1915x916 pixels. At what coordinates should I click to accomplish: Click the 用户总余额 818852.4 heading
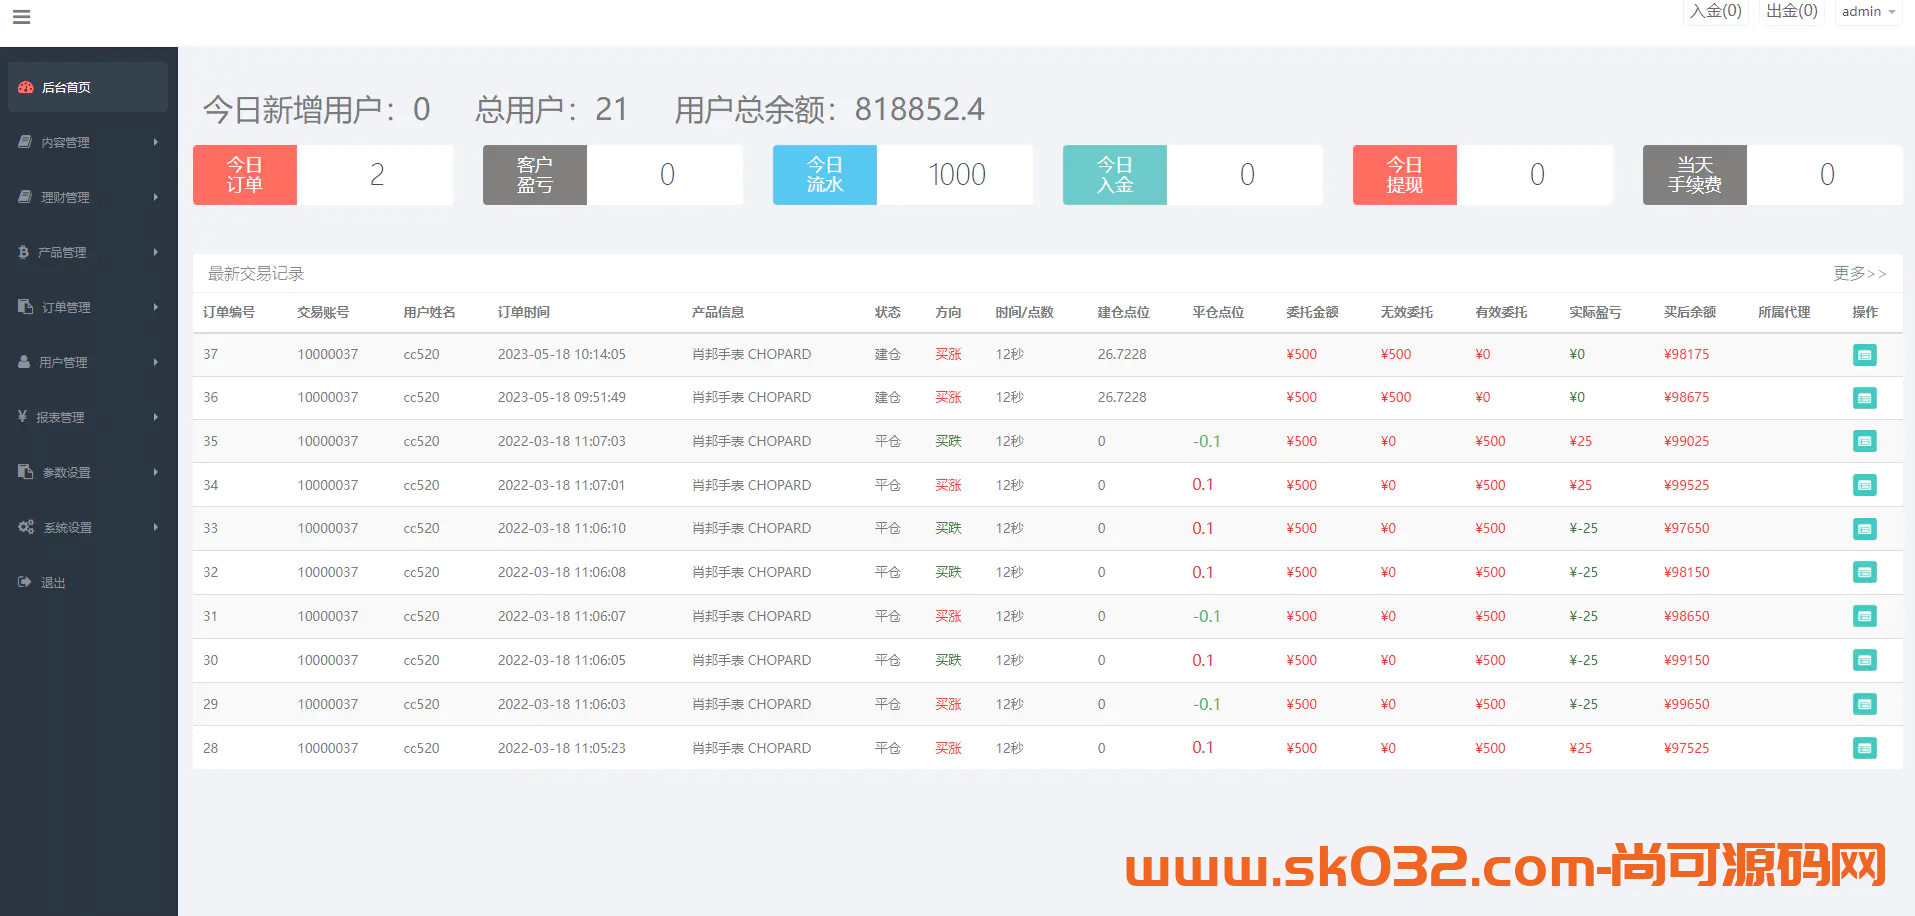click(830, 109)
